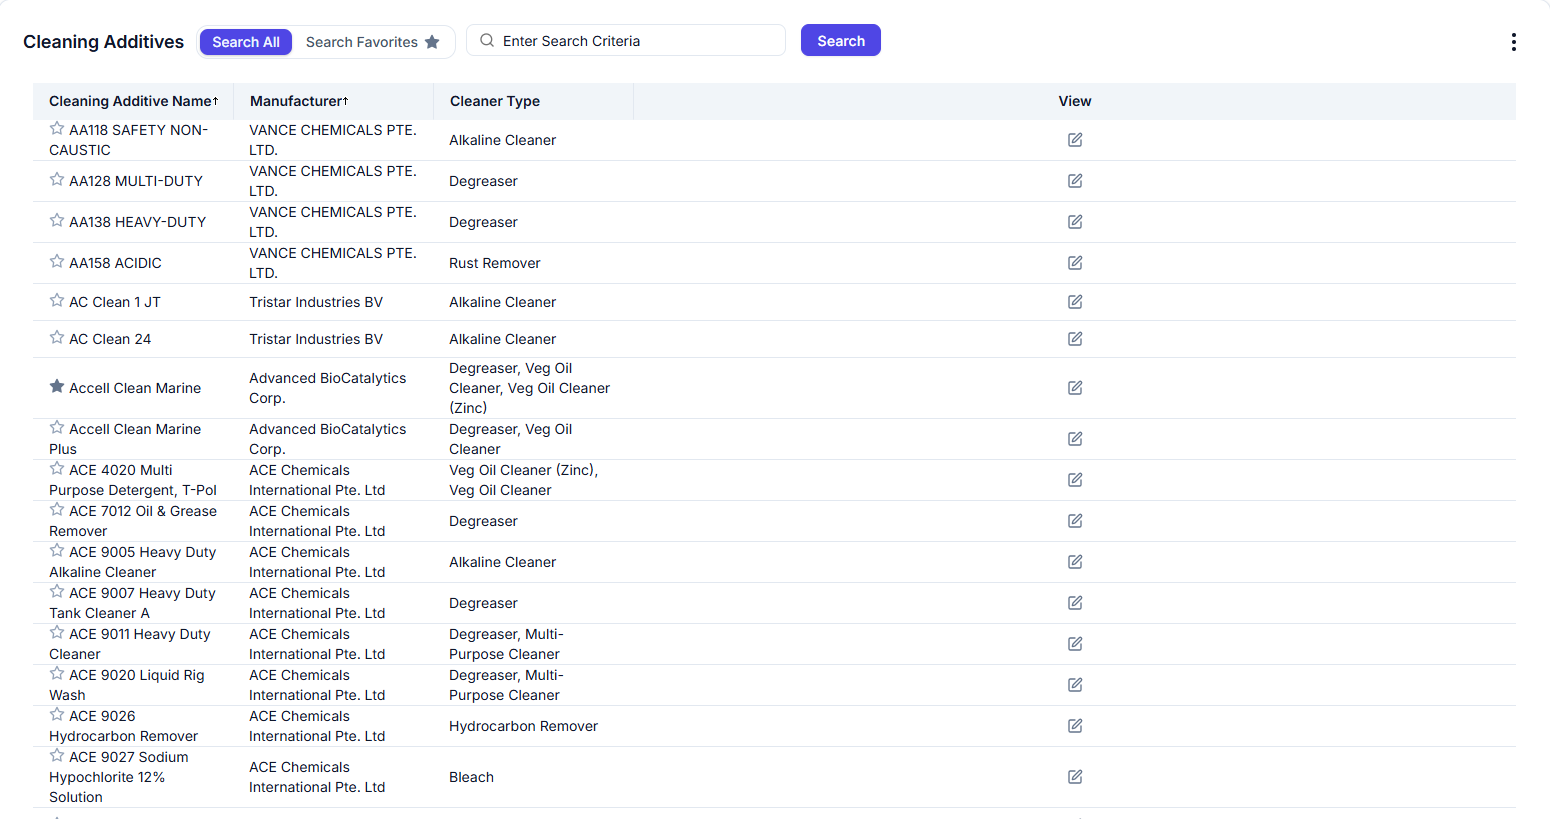This screenshot has width=1550, height=819.
Task: Favorite AA138 HEAVY-DUTY with its star
Action: [57, 221]
